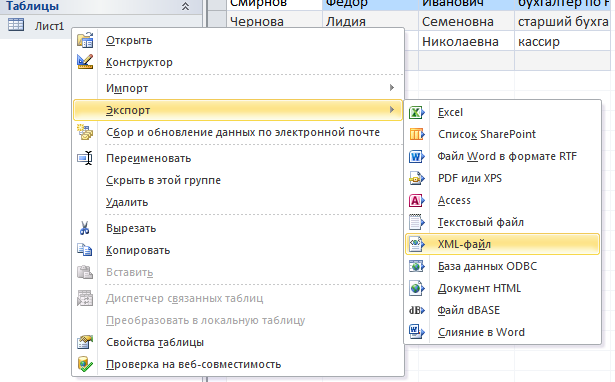
Task: Expand the Экспорт submenu arrow
Action: click(x=391, y=109)
